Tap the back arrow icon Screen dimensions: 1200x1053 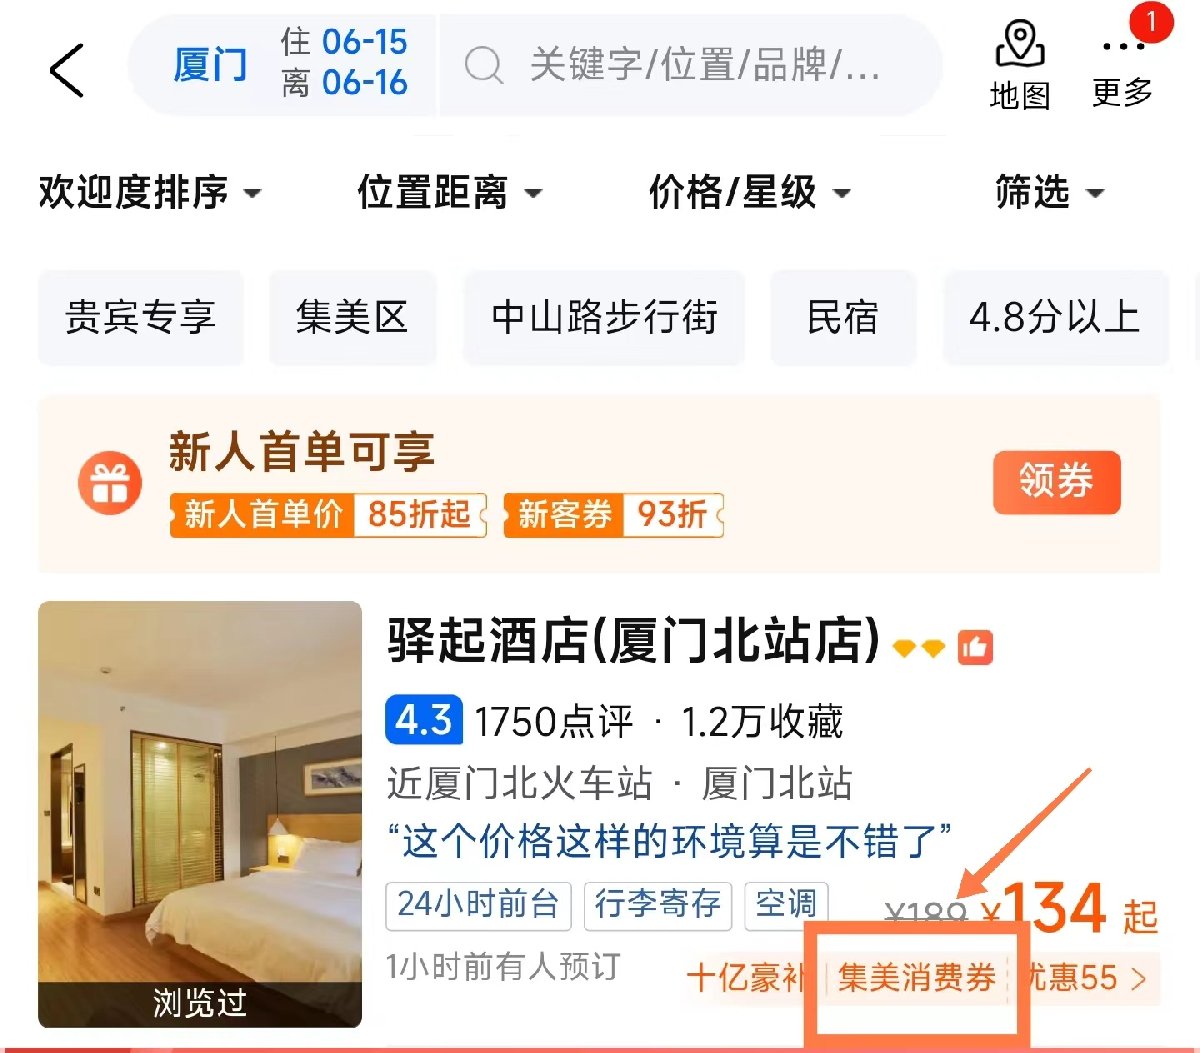pyautogui.click(x=67, y=70)
